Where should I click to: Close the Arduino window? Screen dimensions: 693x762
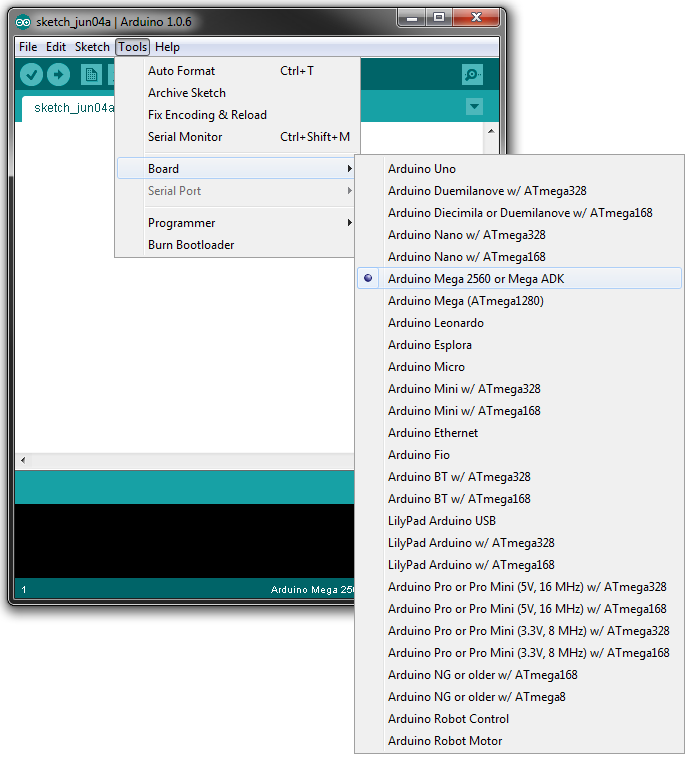[476, 18]
